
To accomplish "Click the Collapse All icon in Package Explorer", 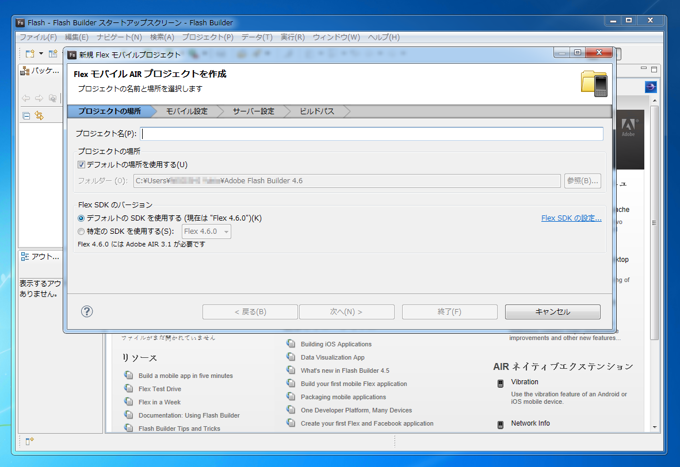I will 26,116.
